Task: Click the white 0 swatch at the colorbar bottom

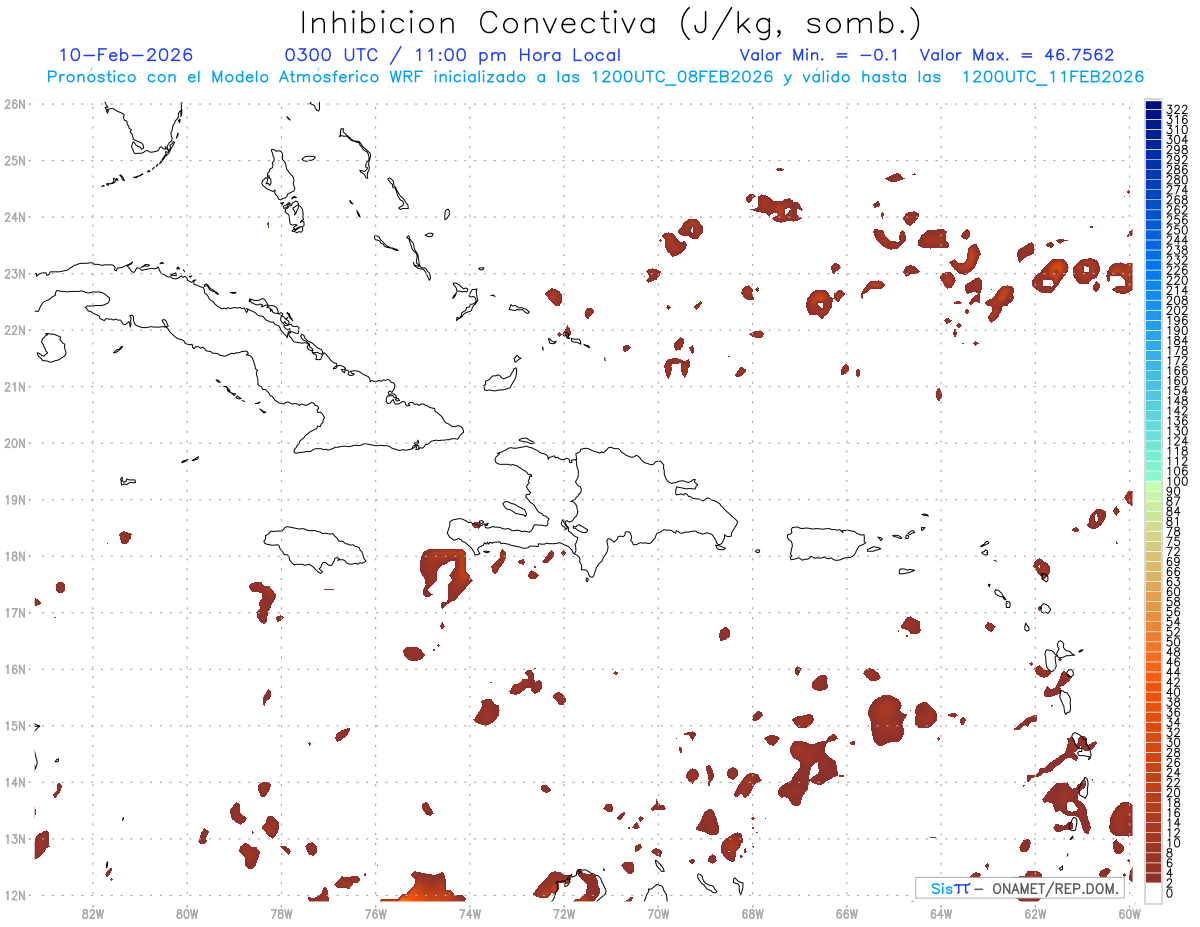Action: click(1153, 893)
